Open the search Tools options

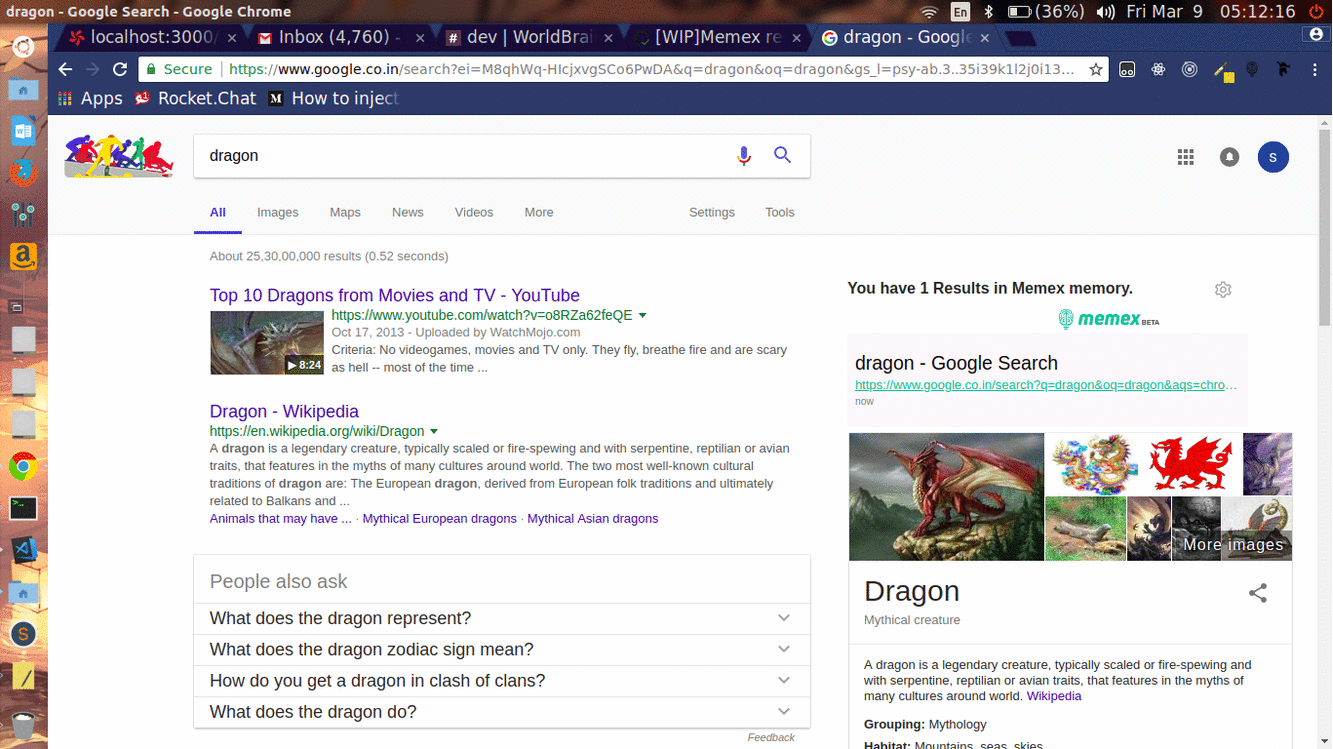(780, 212)
